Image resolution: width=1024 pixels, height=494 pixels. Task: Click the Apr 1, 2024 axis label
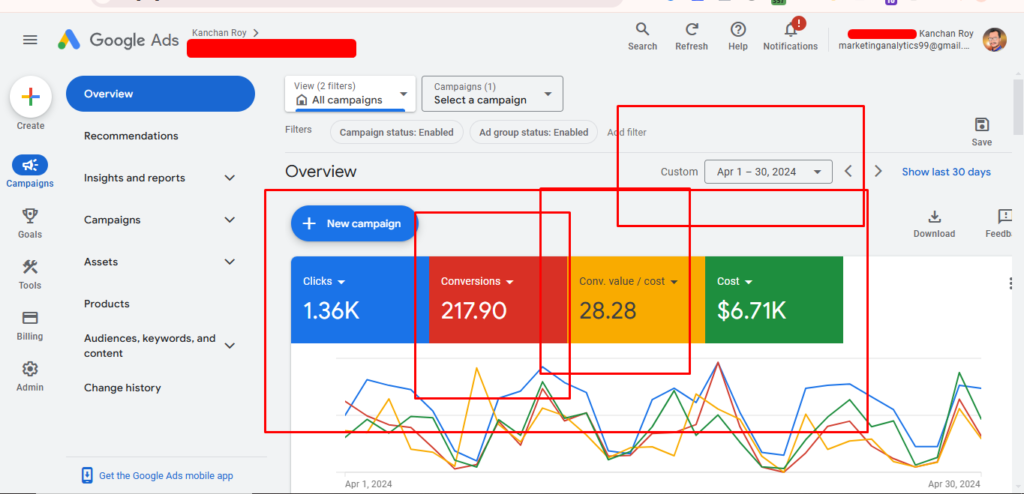368,484
